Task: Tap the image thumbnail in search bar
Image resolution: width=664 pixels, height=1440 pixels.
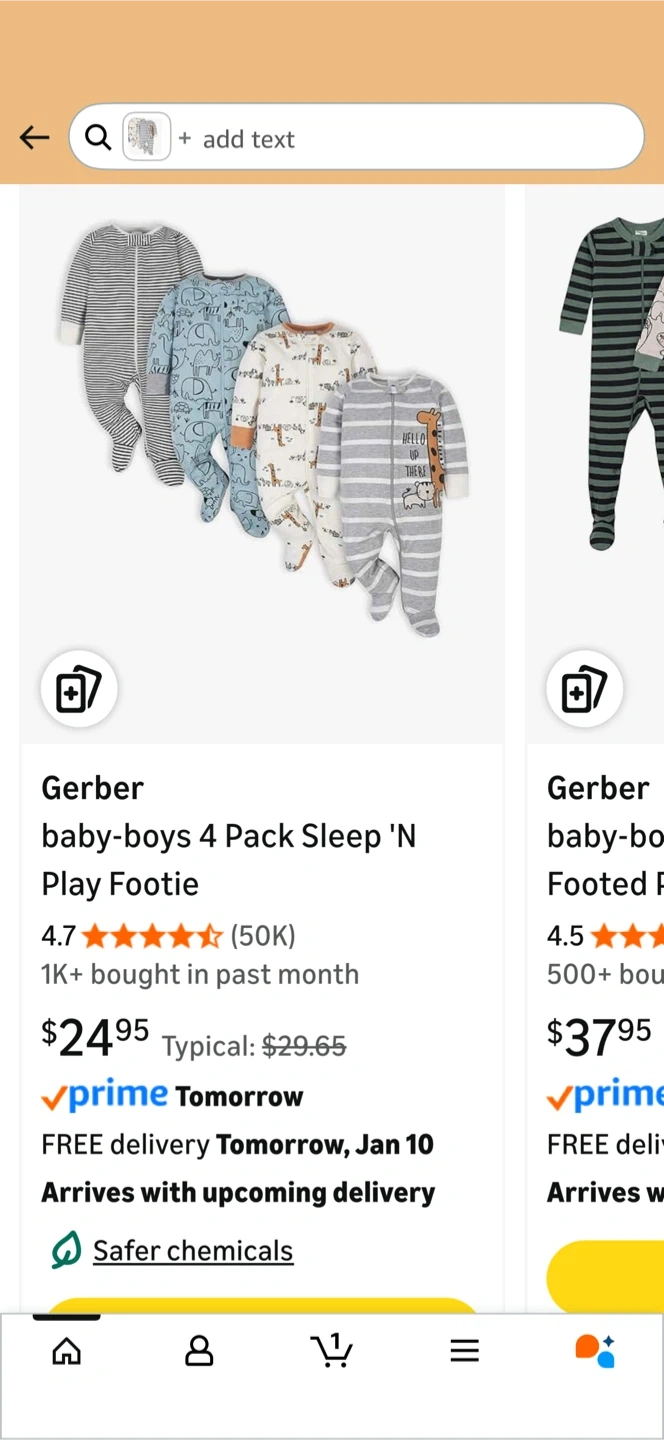Action: pos(146,138)
